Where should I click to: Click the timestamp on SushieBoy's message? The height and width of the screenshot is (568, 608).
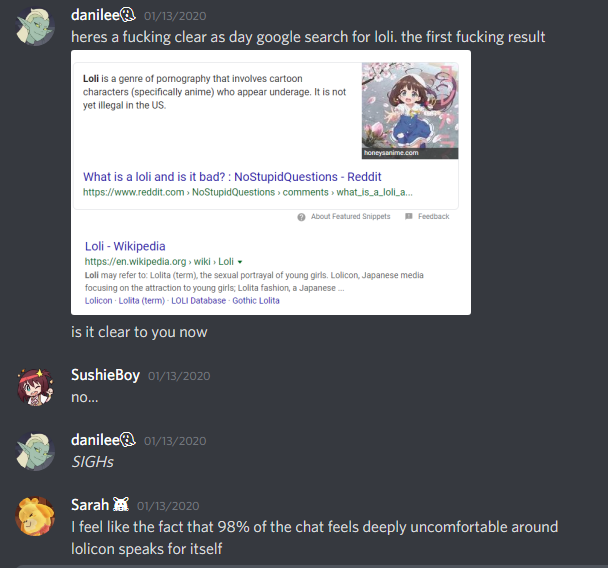(179, 376)
